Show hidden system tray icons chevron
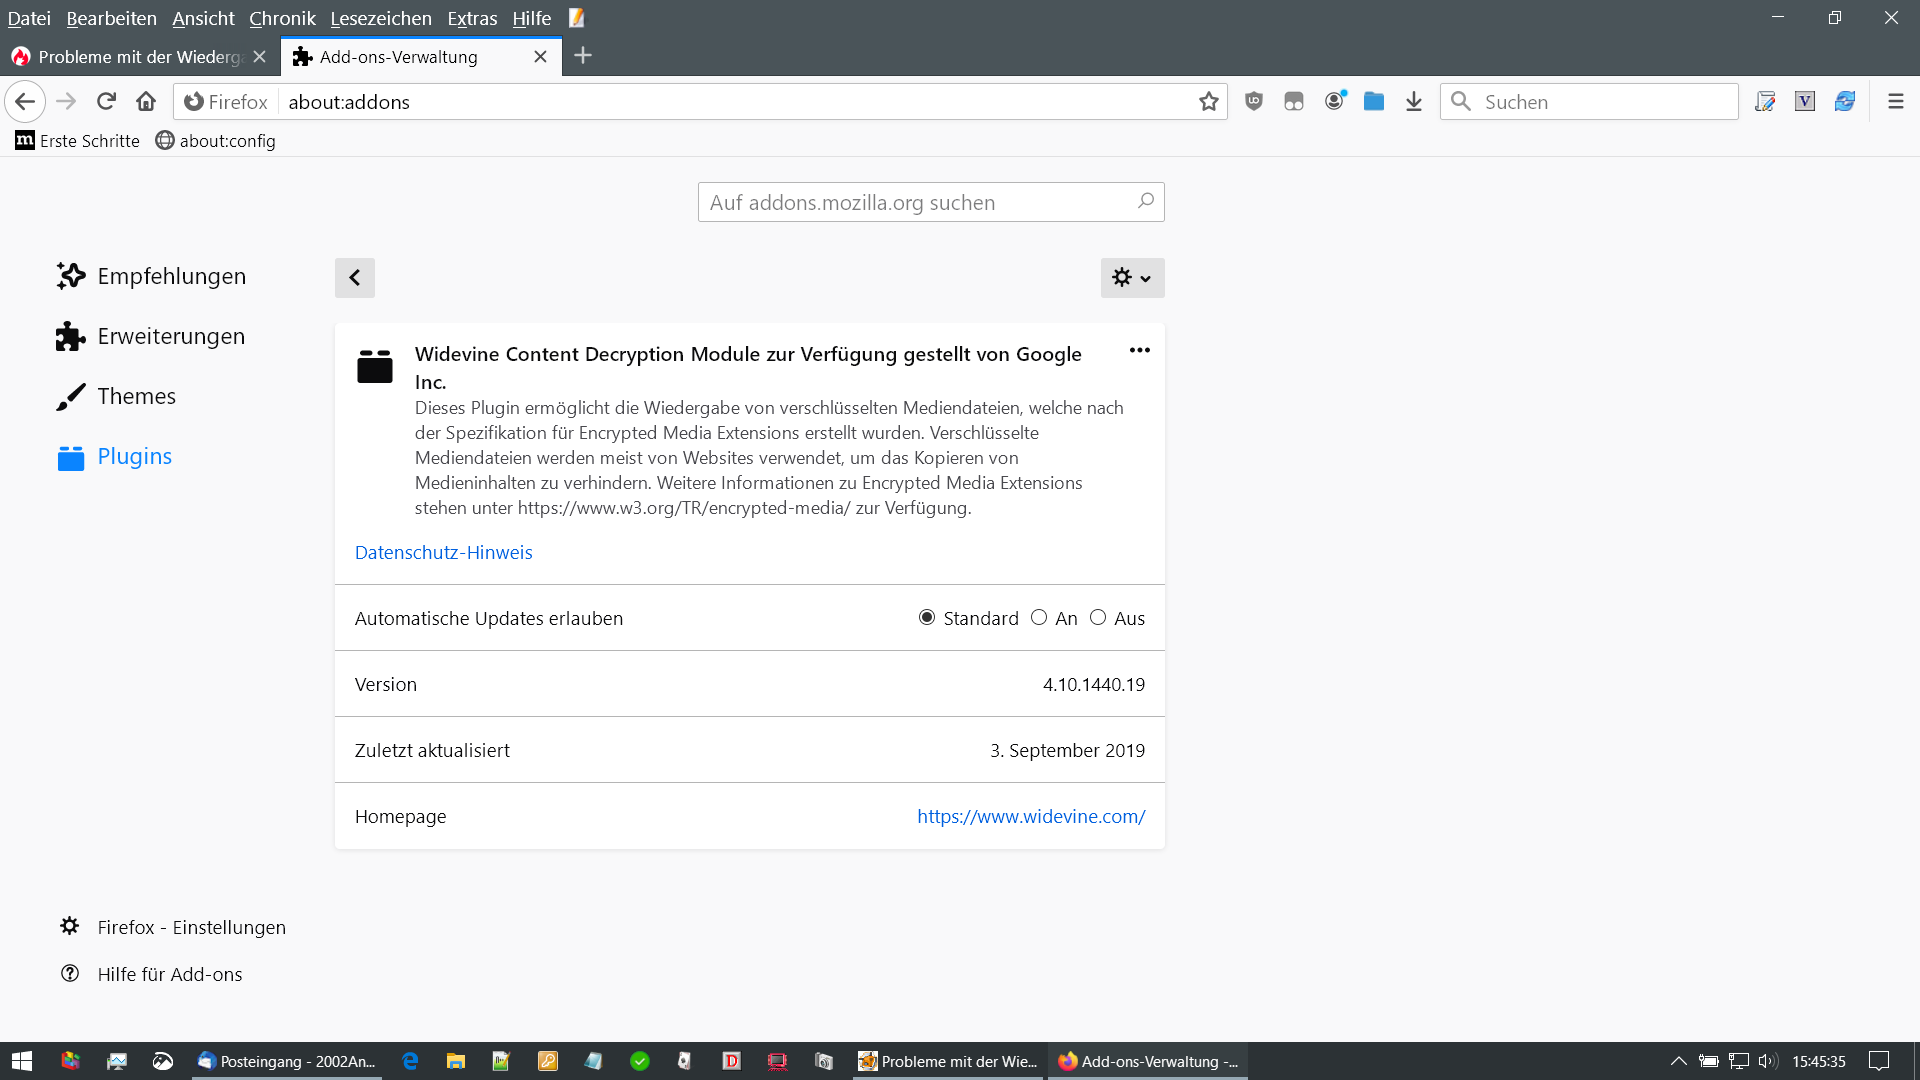 coord(1678,1061)
